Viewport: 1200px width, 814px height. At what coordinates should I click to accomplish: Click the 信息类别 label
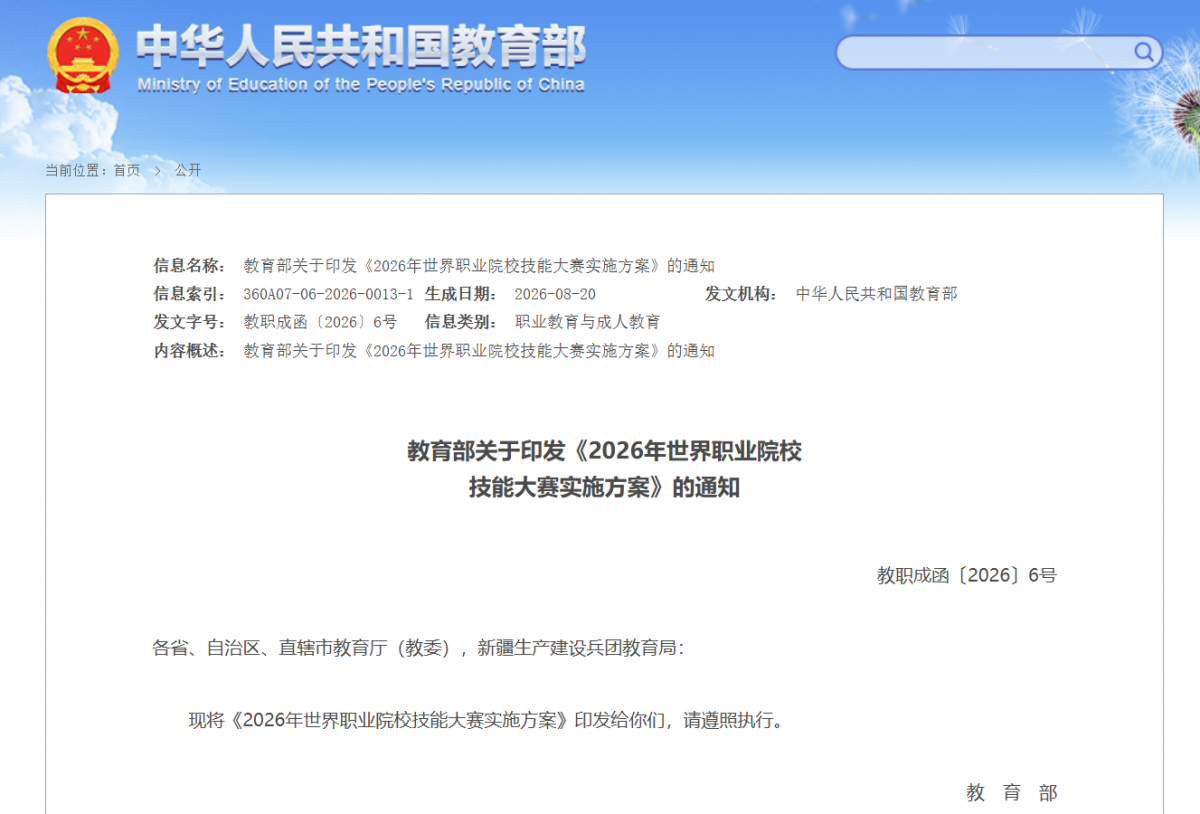[x=461, y=322]
